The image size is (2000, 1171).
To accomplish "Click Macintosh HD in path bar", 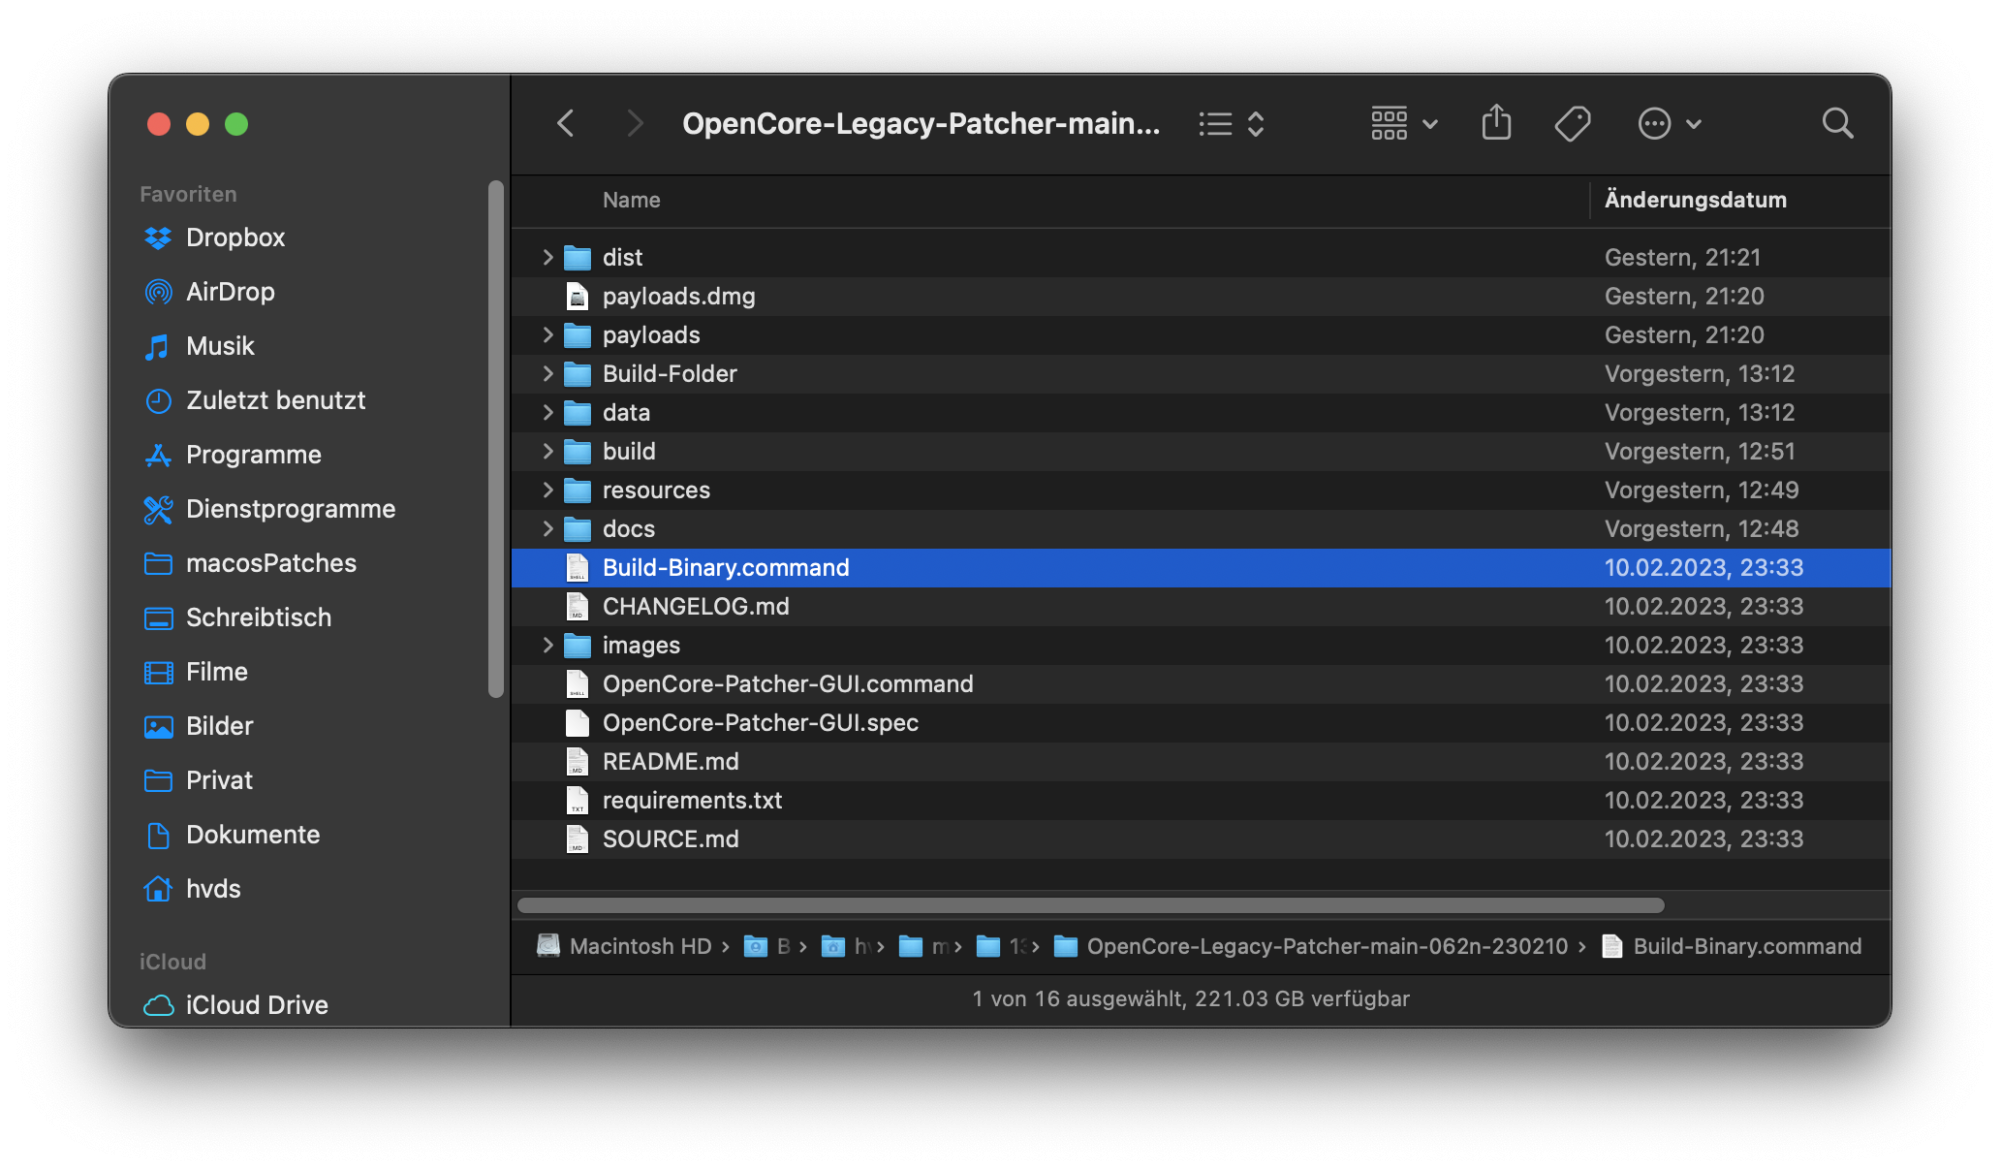I will (x=640, y=947).
